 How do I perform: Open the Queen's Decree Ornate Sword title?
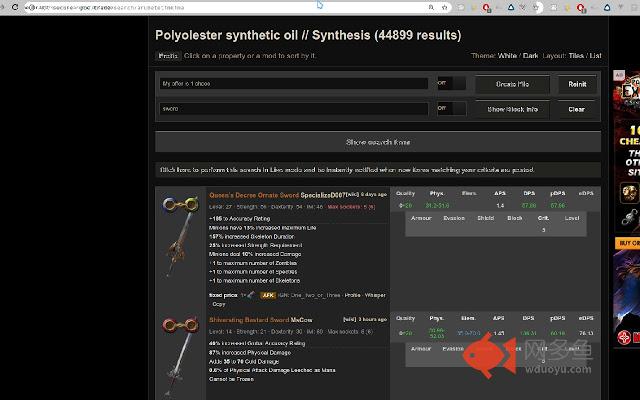pos(254,195)
